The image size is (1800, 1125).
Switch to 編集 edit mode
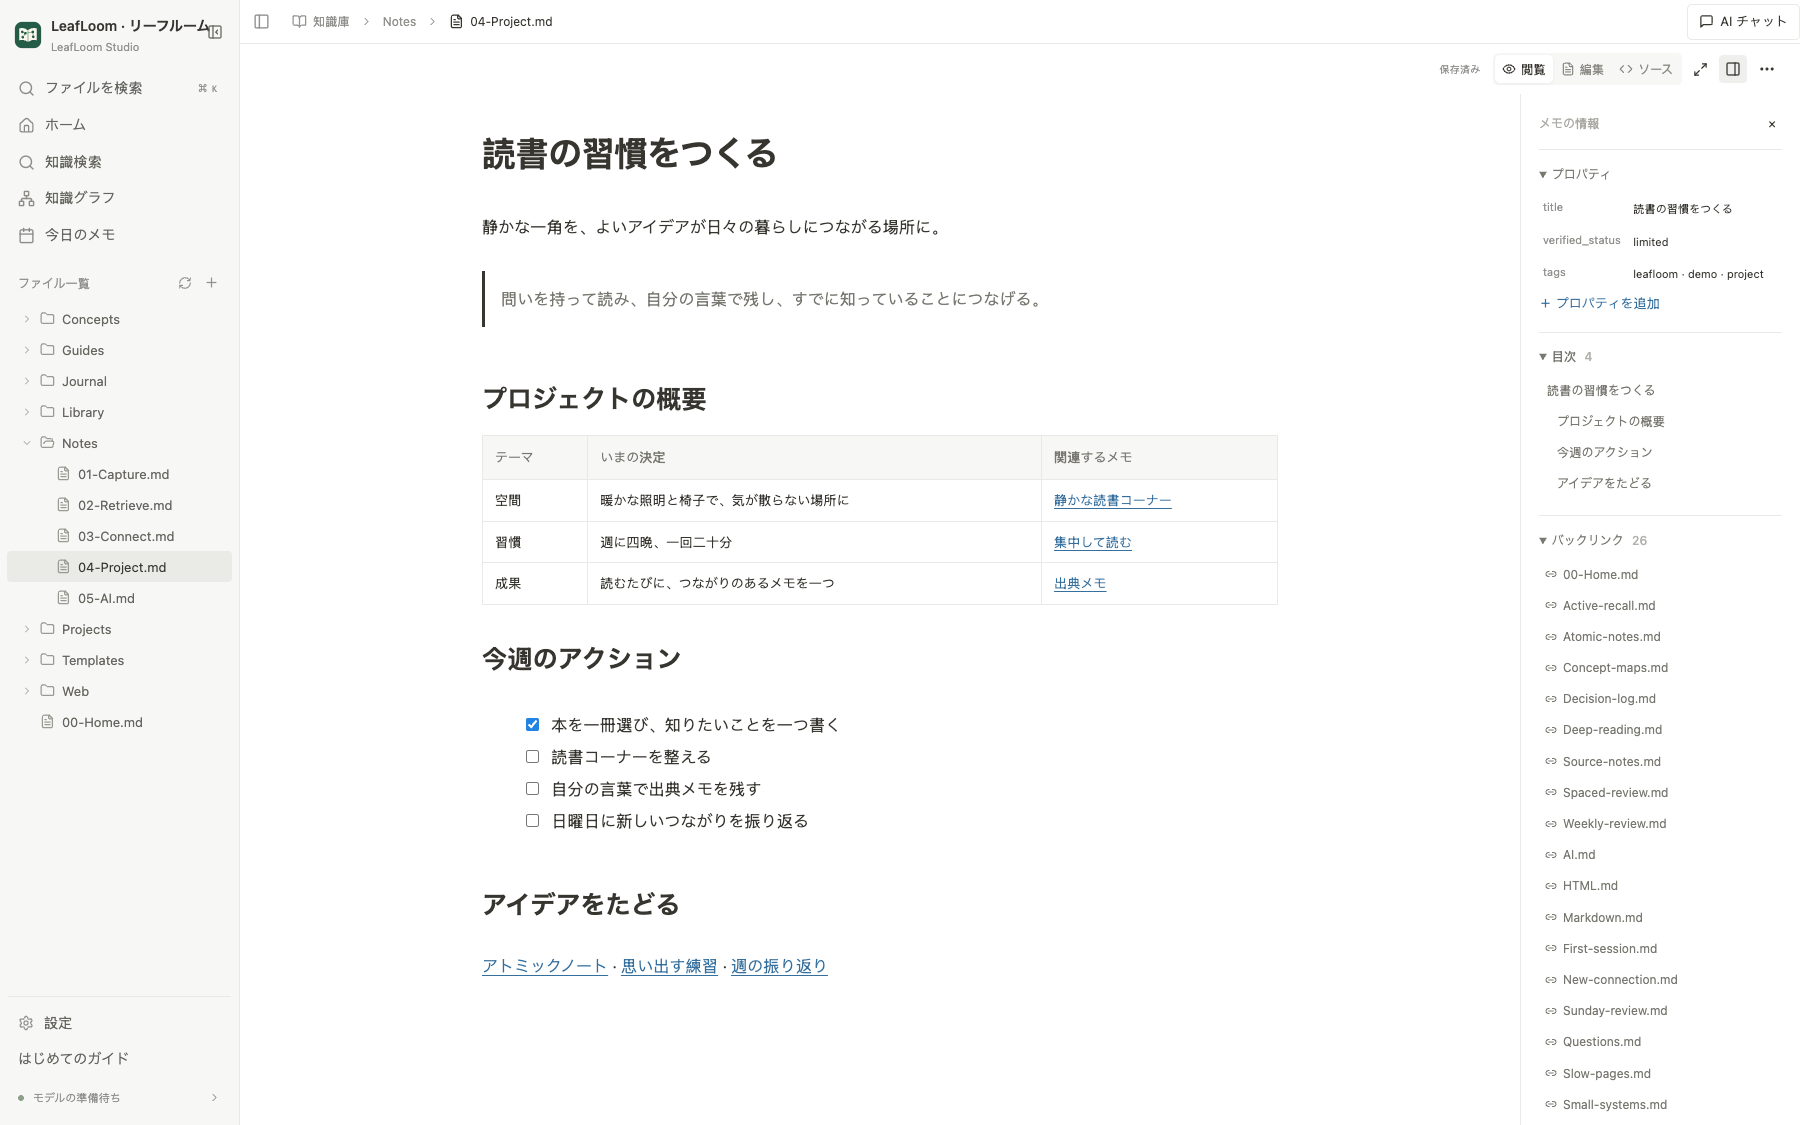pyautogui.click(x=1583, y=69)
